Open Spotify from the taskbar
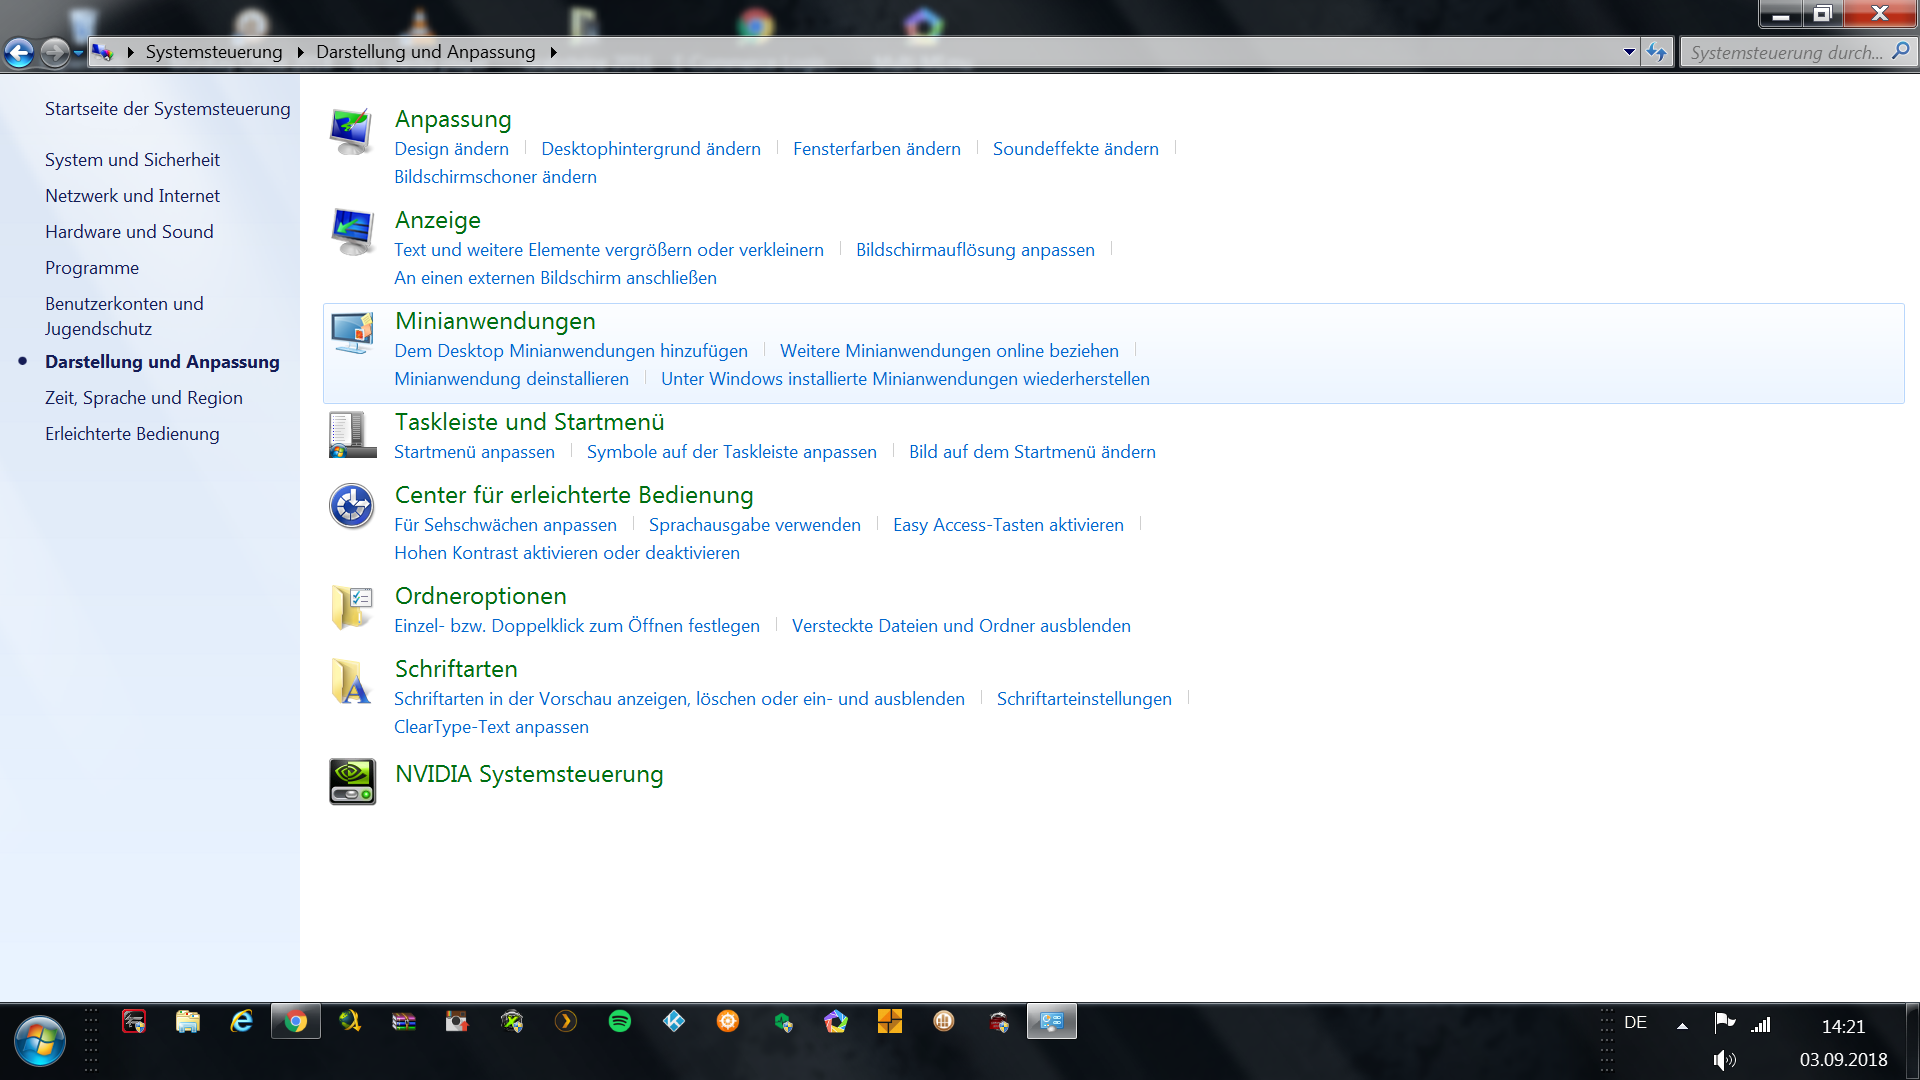This screenshot has height=1080, width=1920. pyautogui.click(x=620, y=1021)
